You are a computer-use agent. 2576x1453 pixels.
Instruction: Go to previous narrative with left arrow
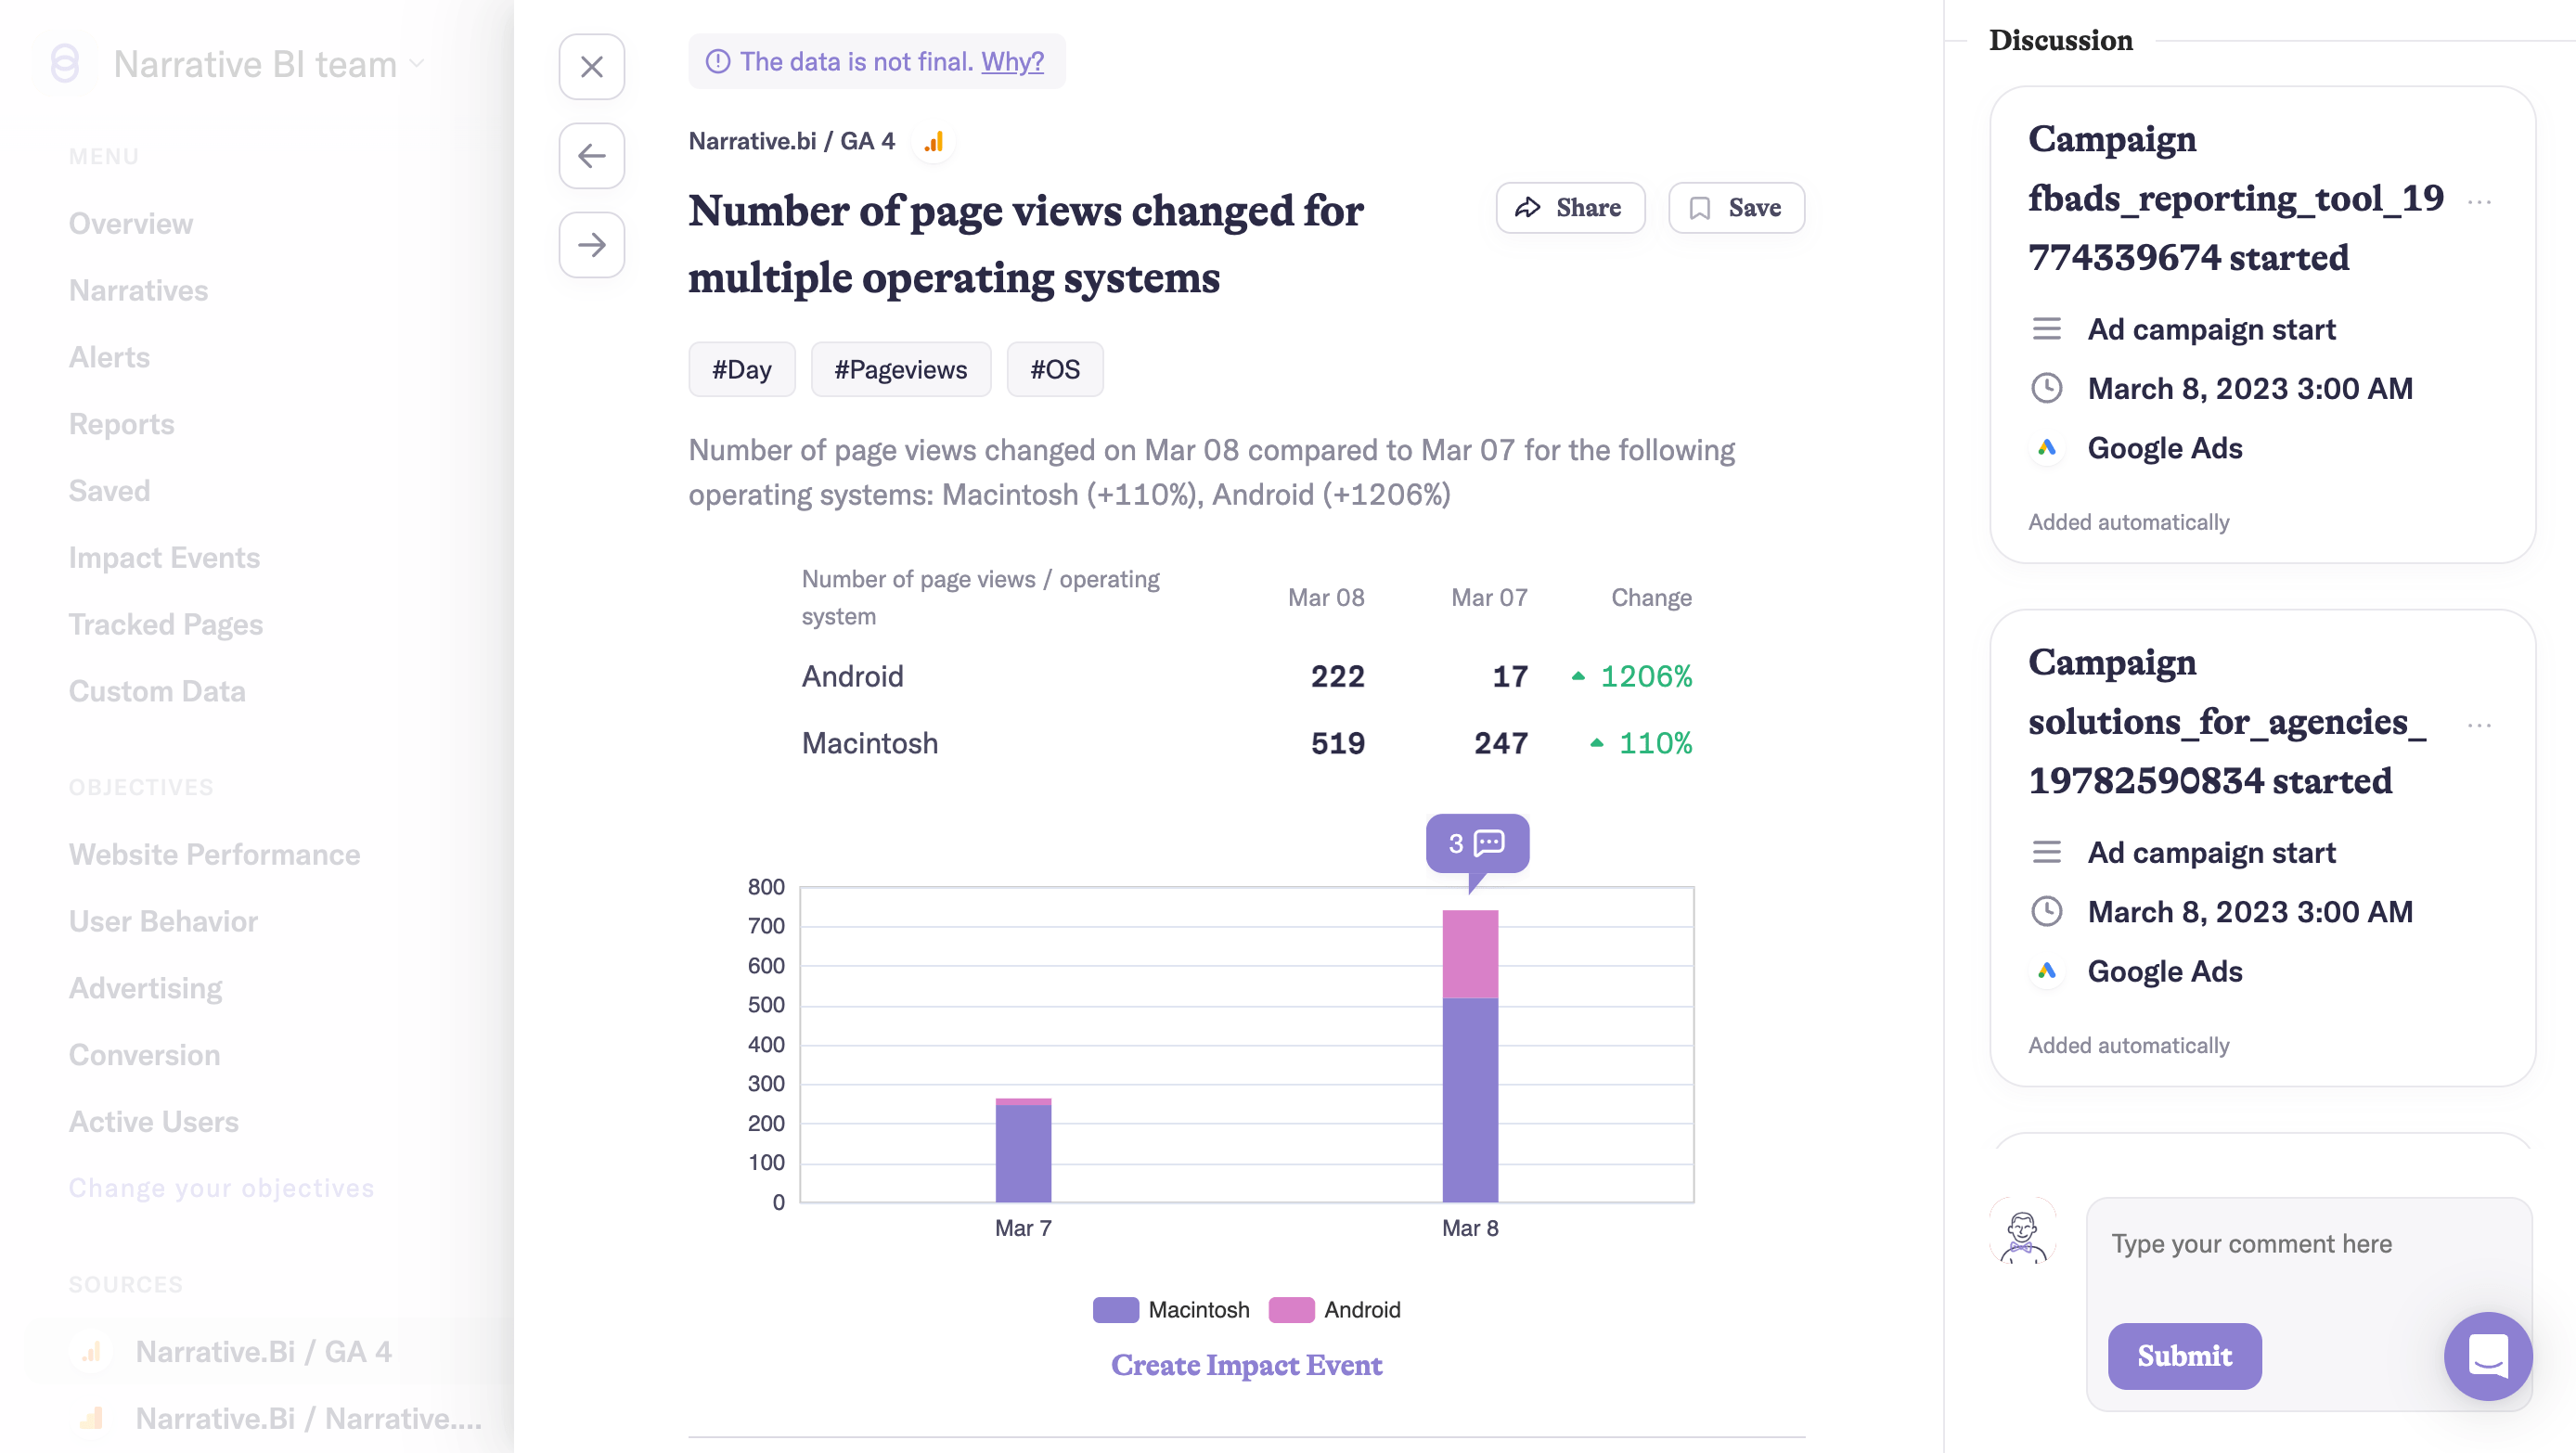pyautogui.click(x=591, y=156)
